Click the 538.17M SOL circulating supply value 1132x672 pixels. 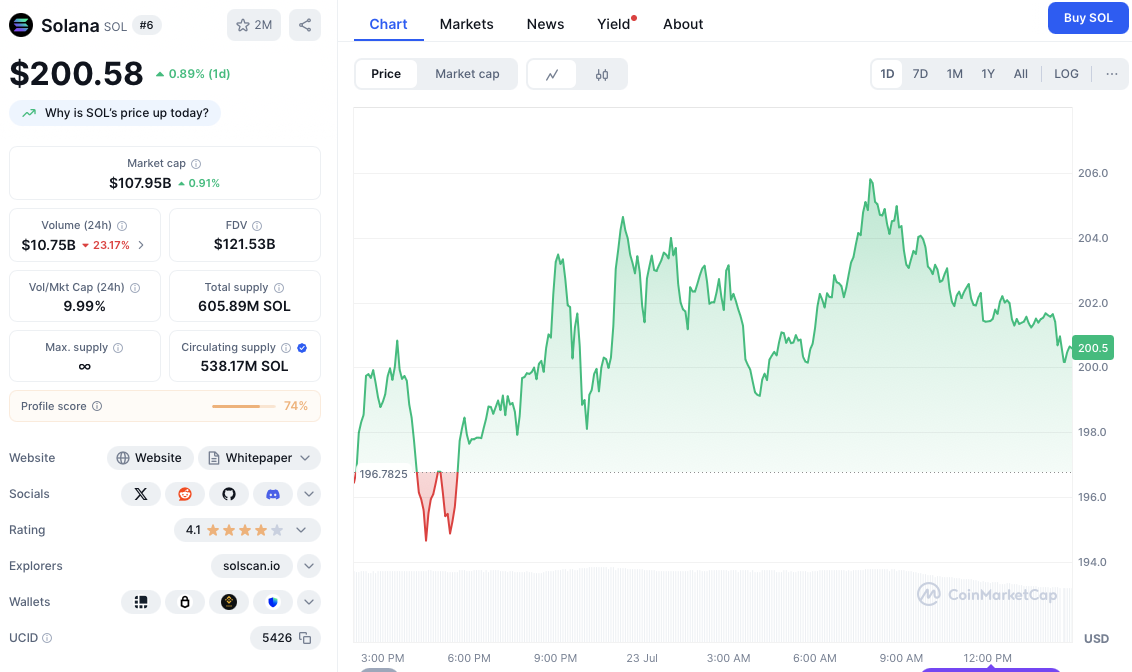pos(245,367)
